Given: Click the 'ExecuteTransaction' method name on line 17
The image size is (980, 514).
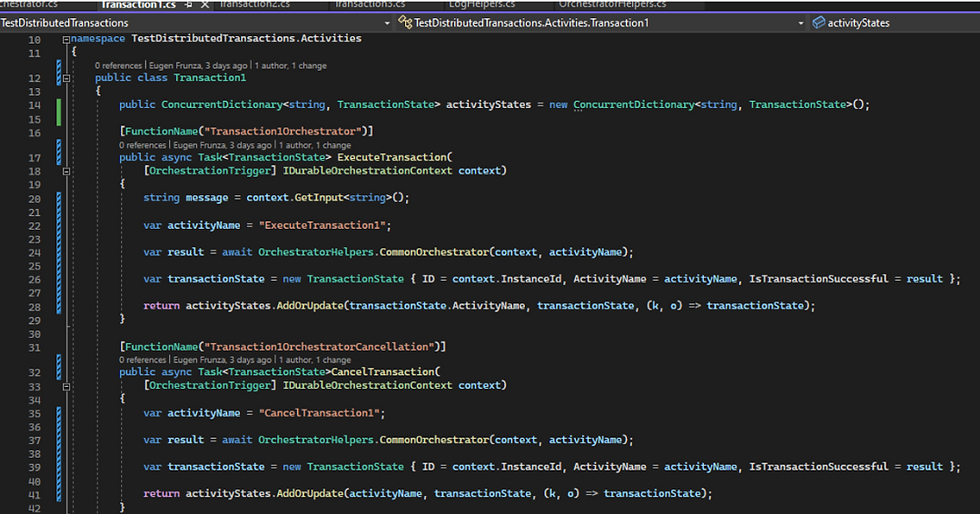Looking at the screenshot, I should pyautogui.click(x=392, y=158).
